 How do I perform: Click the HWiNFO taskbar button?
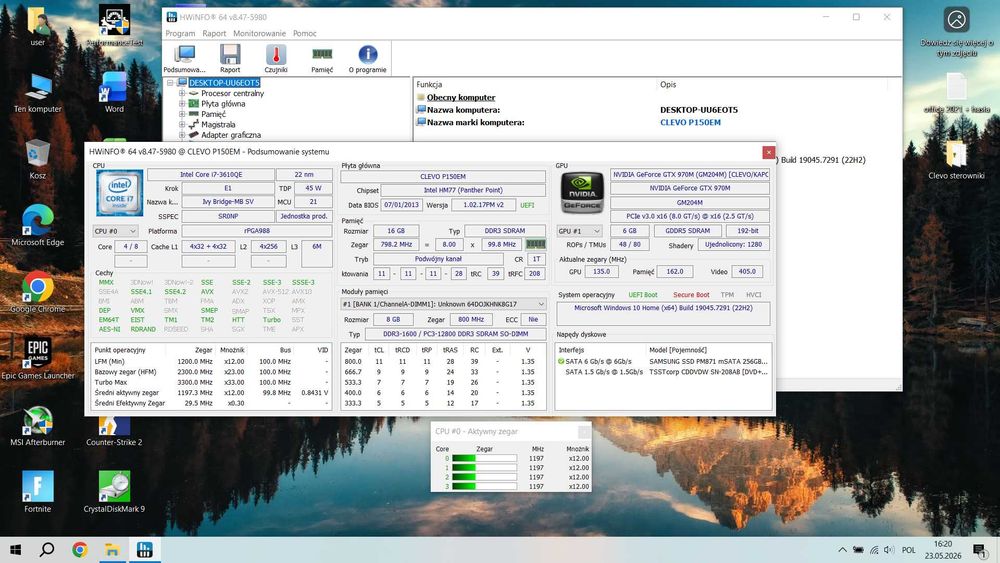point(145,550)
